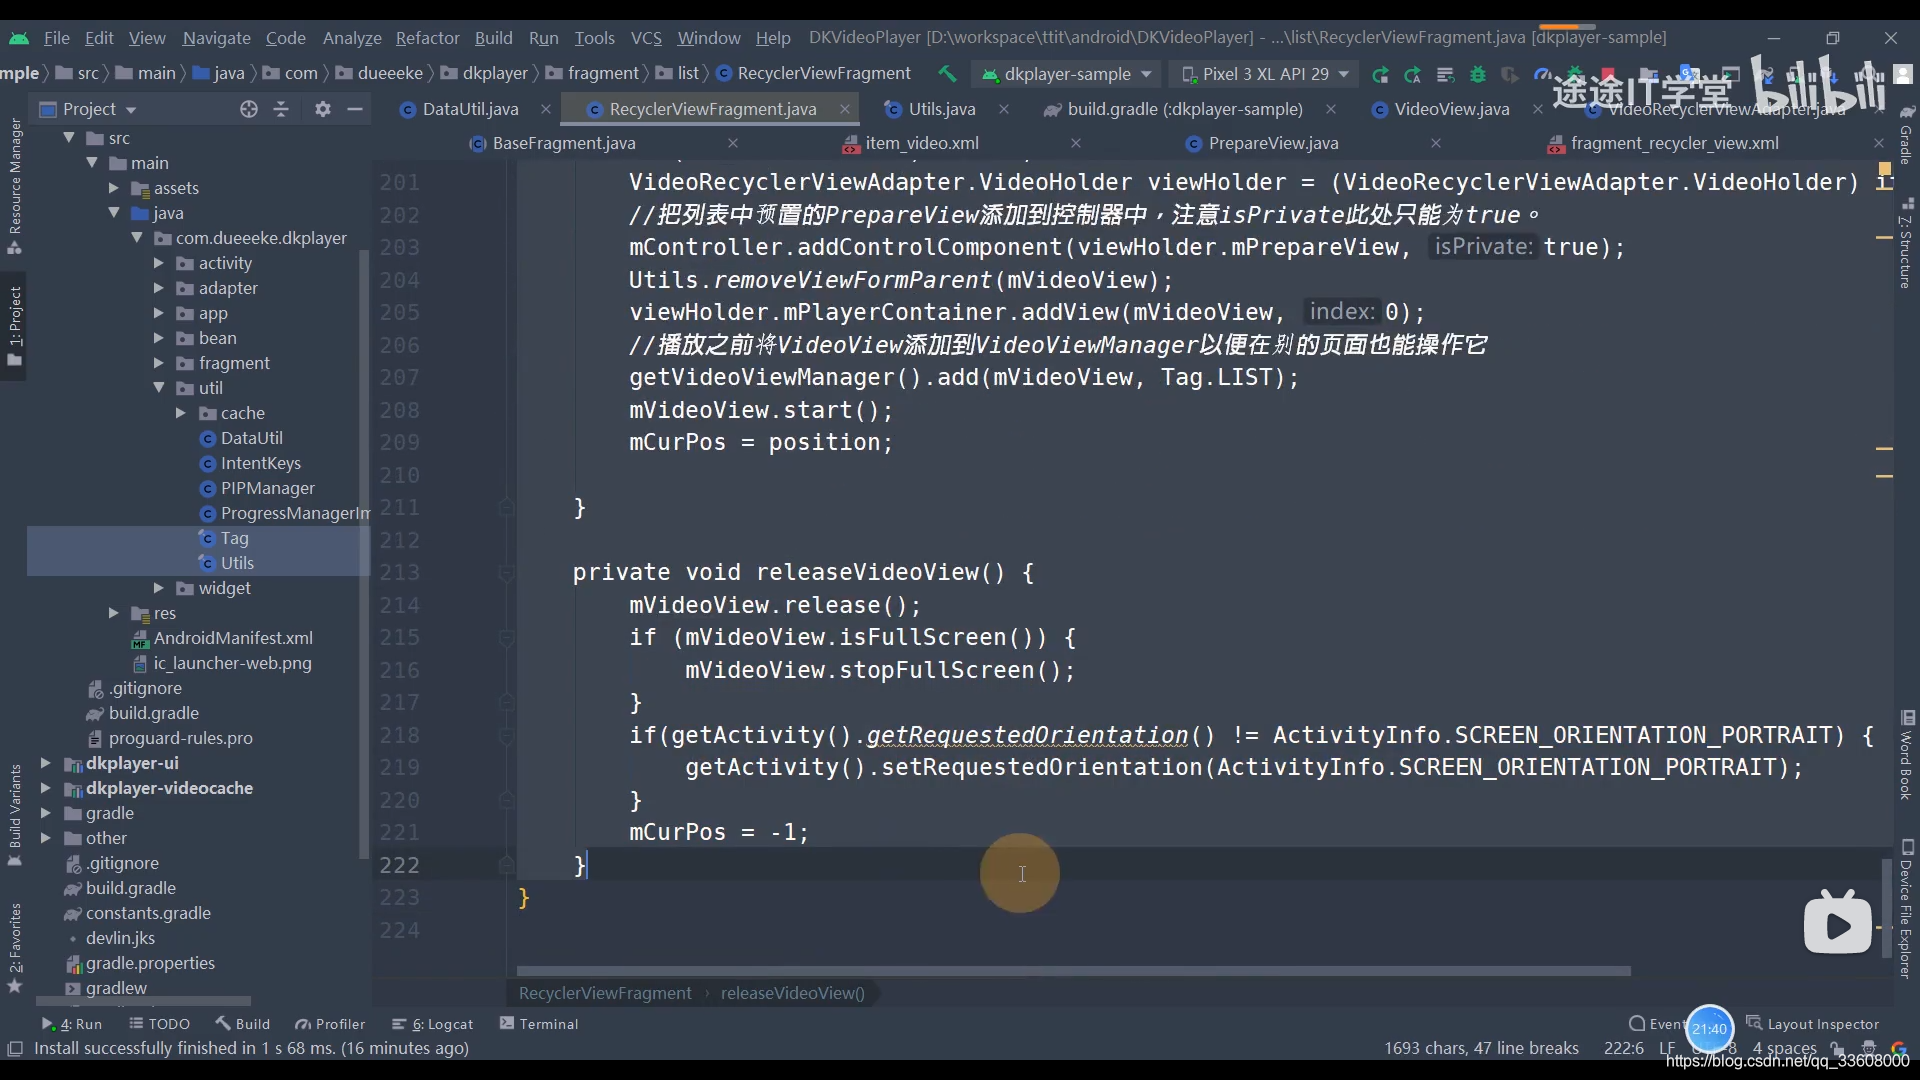
Task: Open Project panel settings gear
Action: click(x=322, y=109)
